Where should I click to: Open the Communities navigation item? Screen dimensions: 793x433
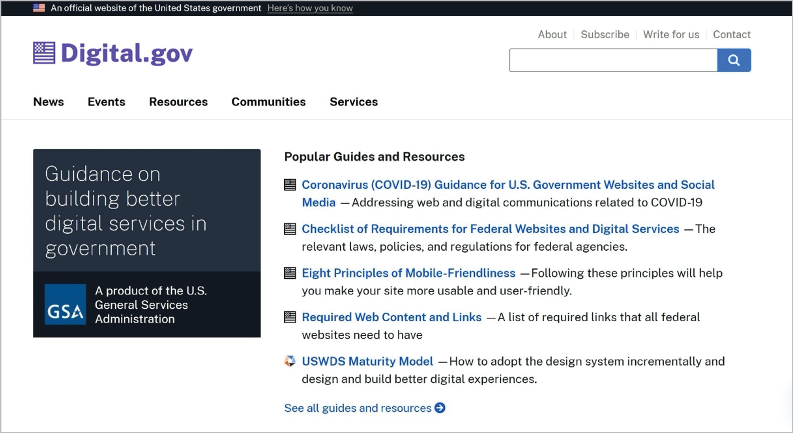[268, 102]
